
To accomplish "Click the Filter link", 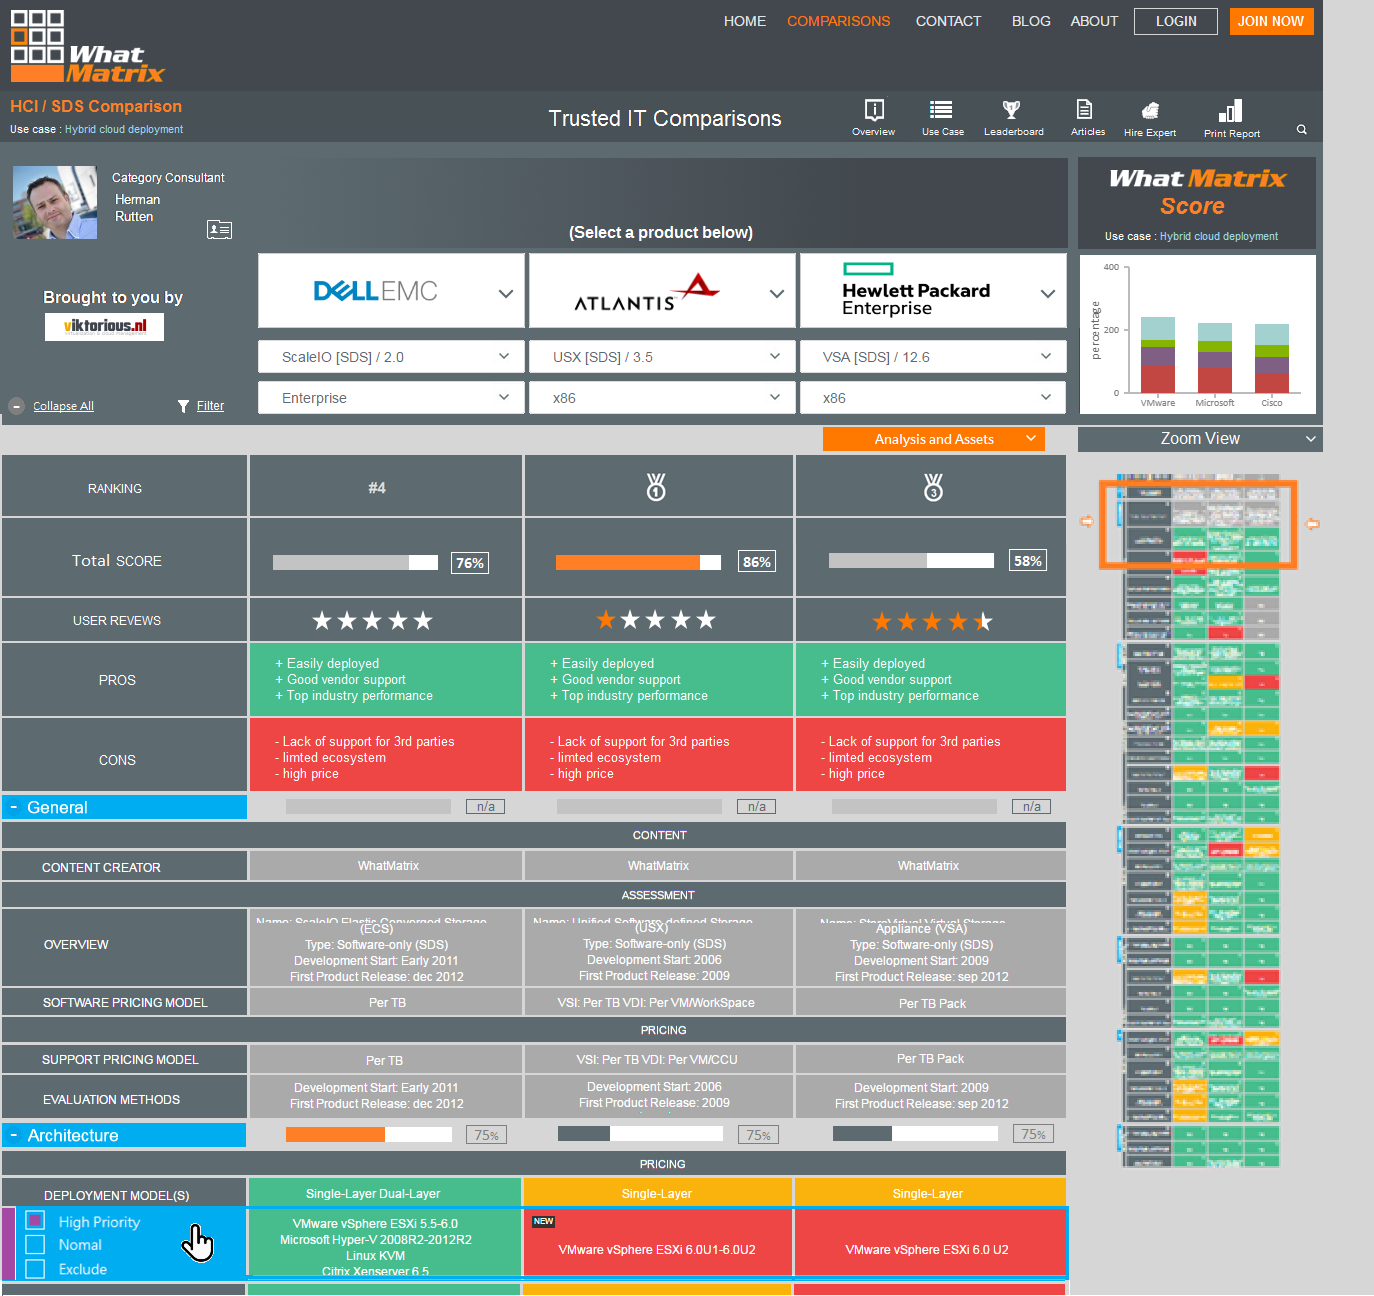I will (210, 406).
